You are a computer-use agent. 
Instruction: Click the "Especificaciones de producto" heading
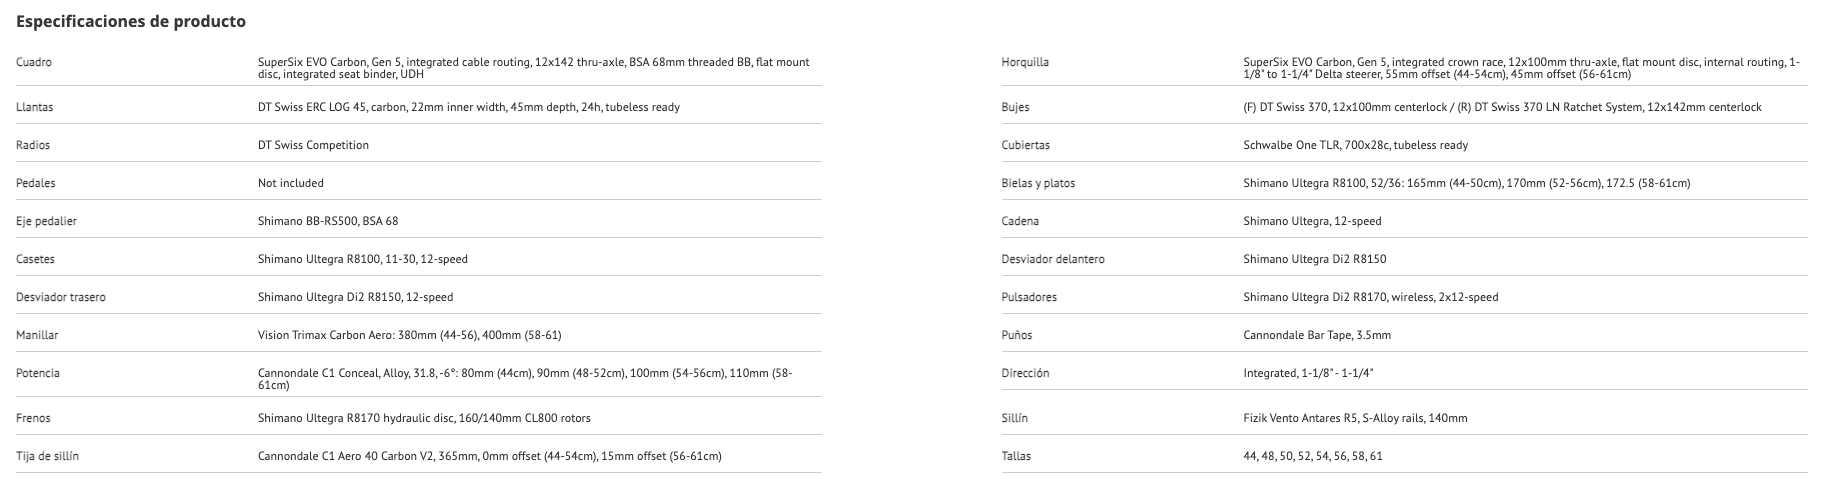click(131, 21)
